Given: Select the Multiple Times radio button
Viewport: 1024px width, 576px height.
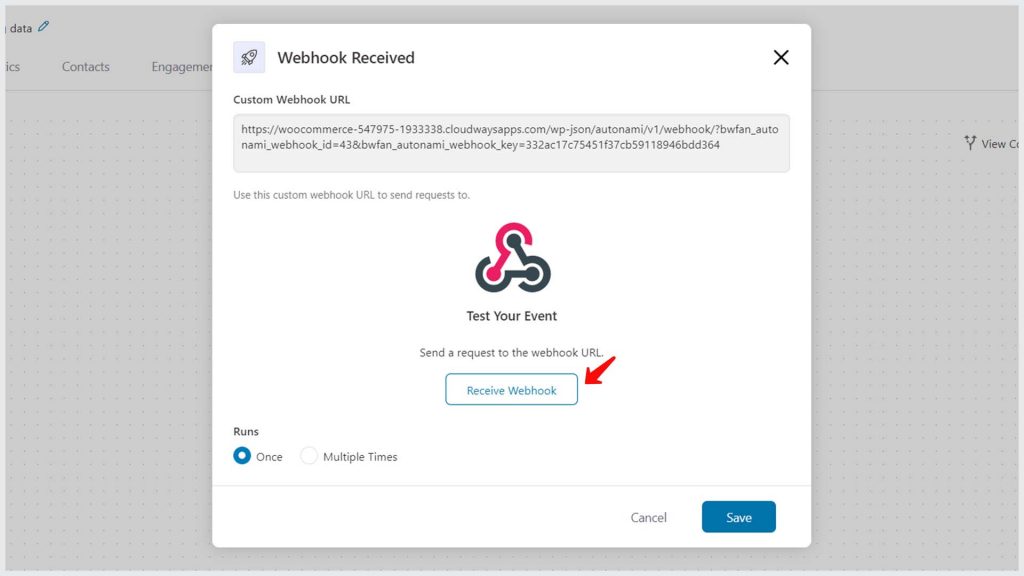Looking at the screenshot, I should coord(308,456).
